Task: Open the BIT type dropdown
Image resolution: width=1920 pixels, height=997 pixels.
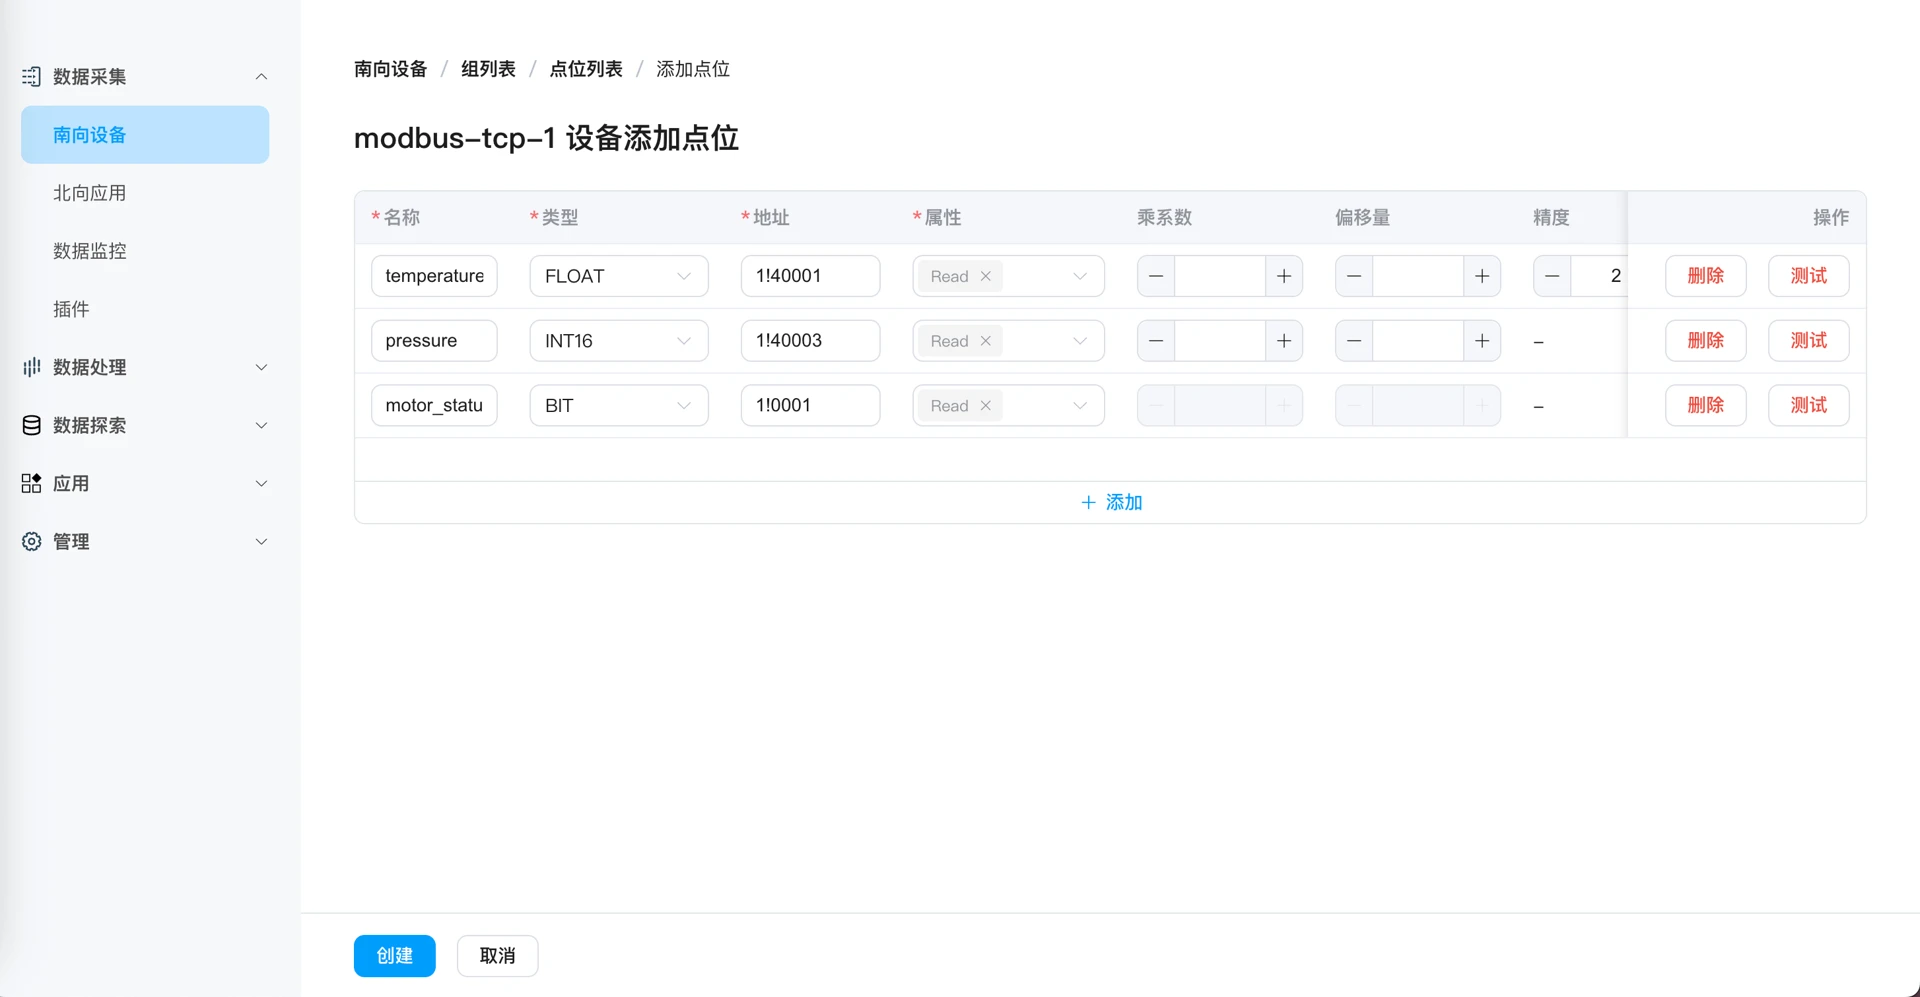Action: [x=618, y=406]
